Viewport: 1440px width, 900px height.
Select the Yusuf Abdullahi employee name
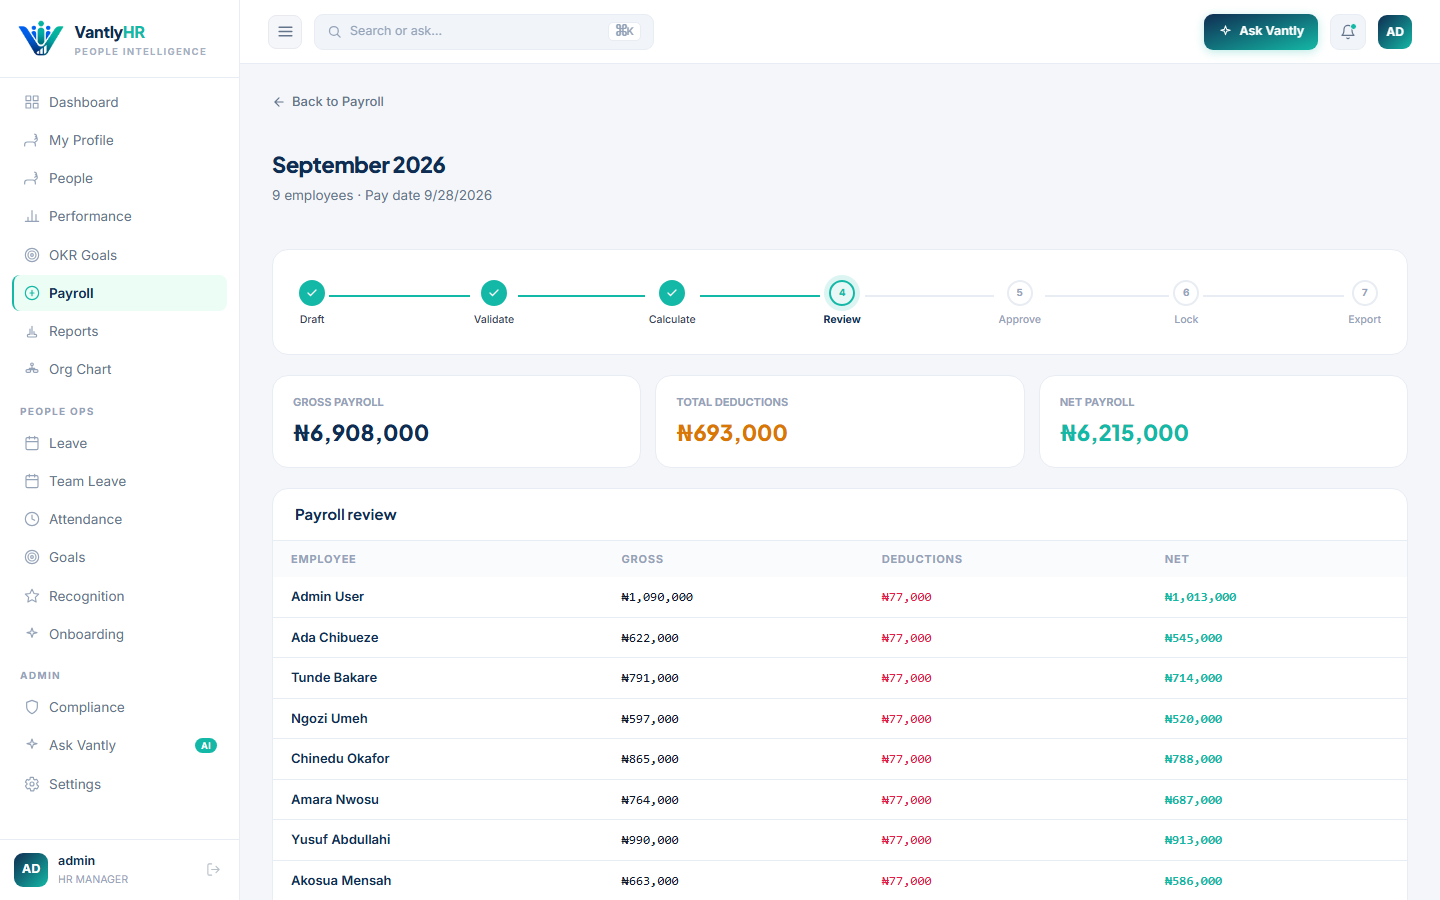(x=341, y=840)
